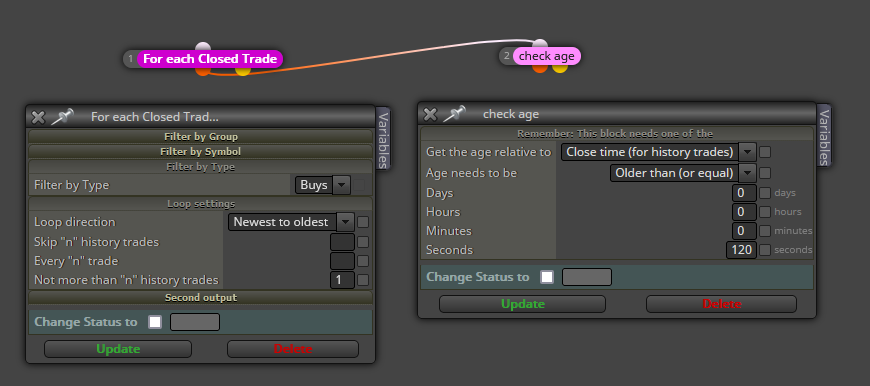Toggle checkbox beside Close time dropdown
Image resolution: width=870 pixels, height=386 pixels.
(x=765, y=151)
